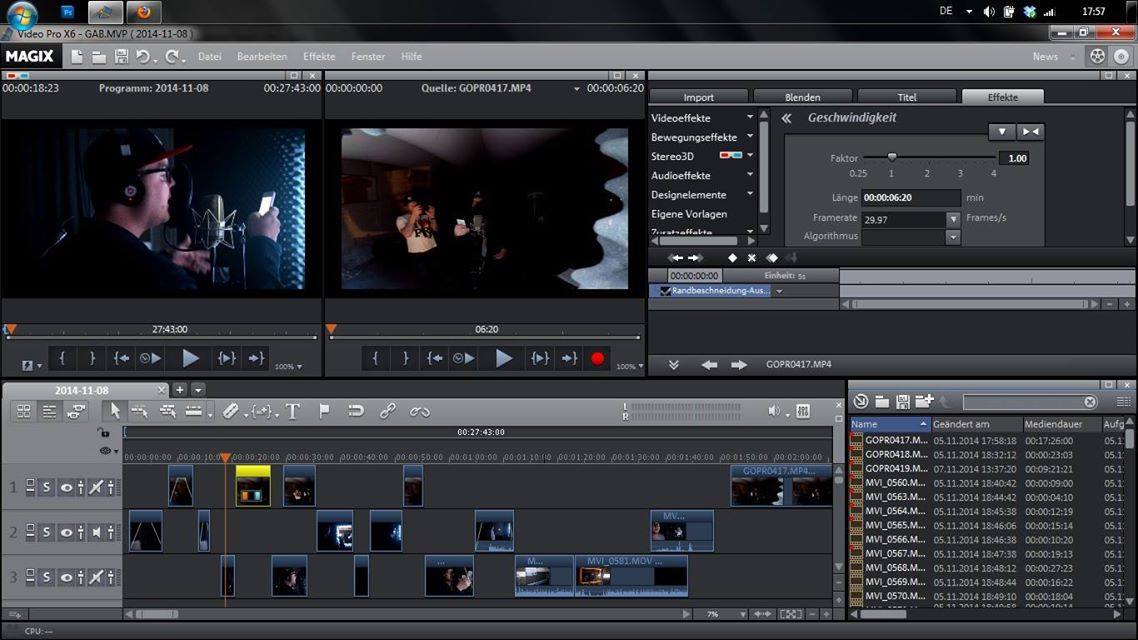1138x640 pixels.
Task: Click the Eigene Vorlagen entry
Action: (x=689, y=214)
